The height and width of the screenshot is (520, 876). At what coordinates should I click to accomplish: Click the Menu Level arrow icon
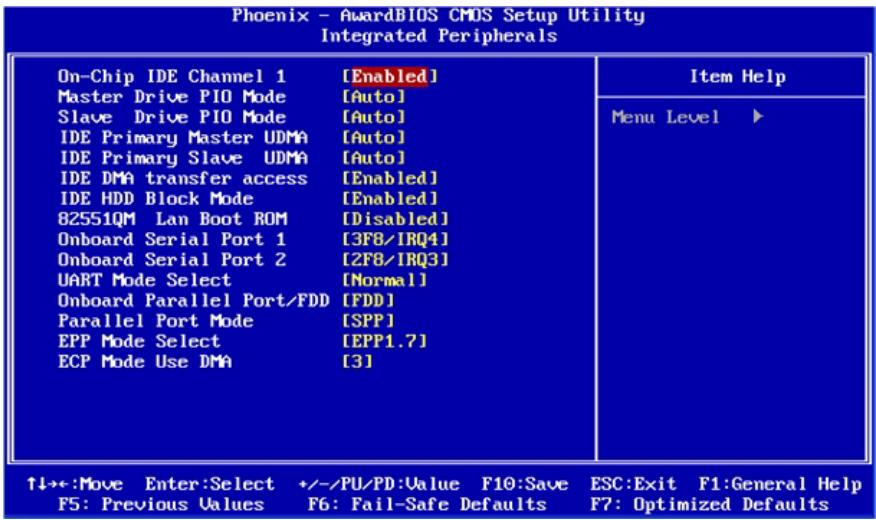click(x=758, y=117)
